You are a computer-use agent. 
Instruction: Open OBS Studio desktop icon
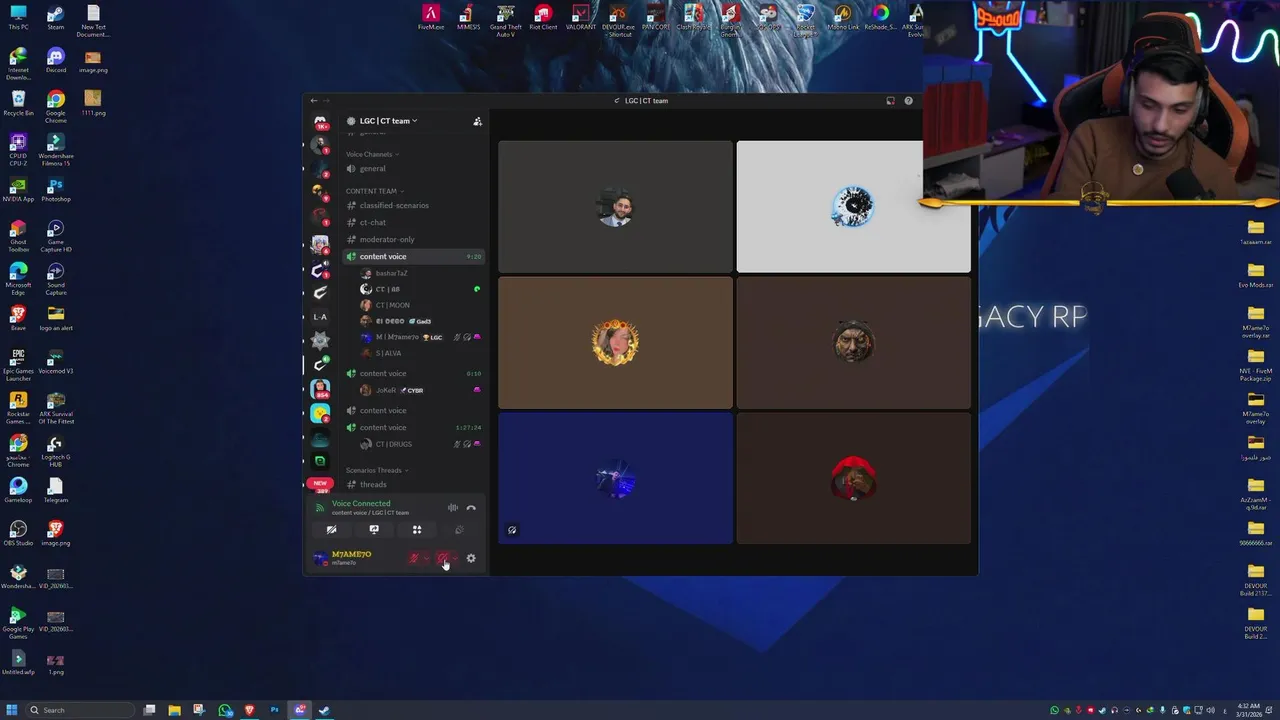click(x=18, y=533)
